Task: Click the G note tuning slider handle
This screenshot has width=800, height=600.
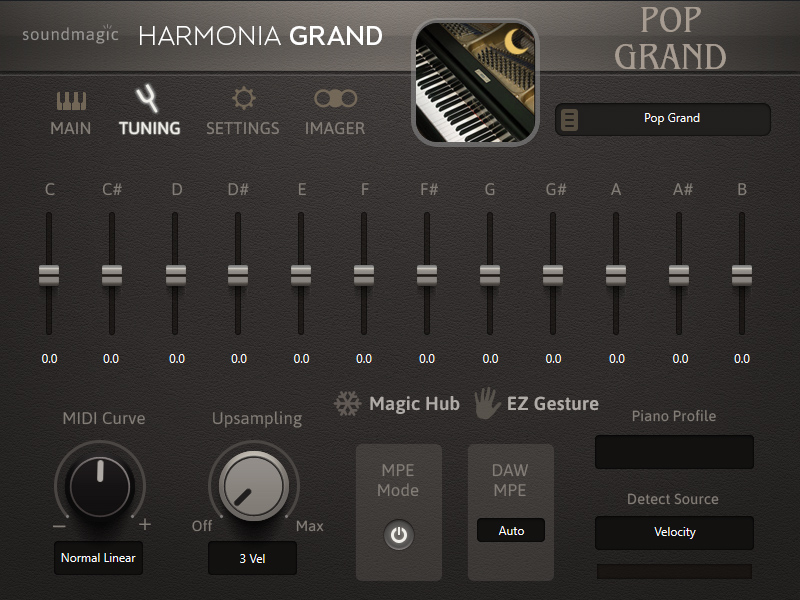Action: tap(490, 275)
